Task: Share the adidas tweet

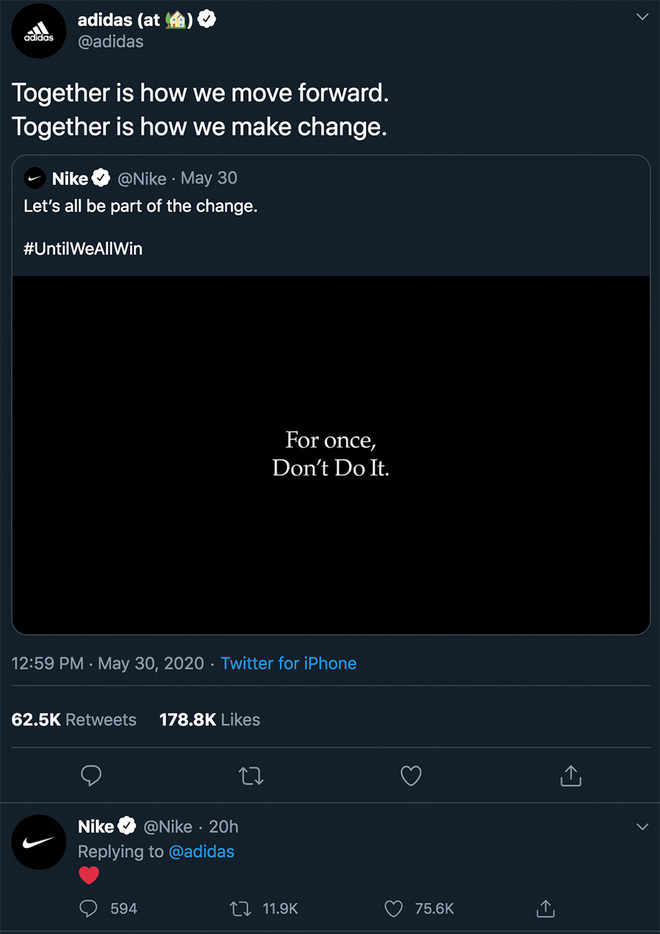Action: click(x=571, y=776)
